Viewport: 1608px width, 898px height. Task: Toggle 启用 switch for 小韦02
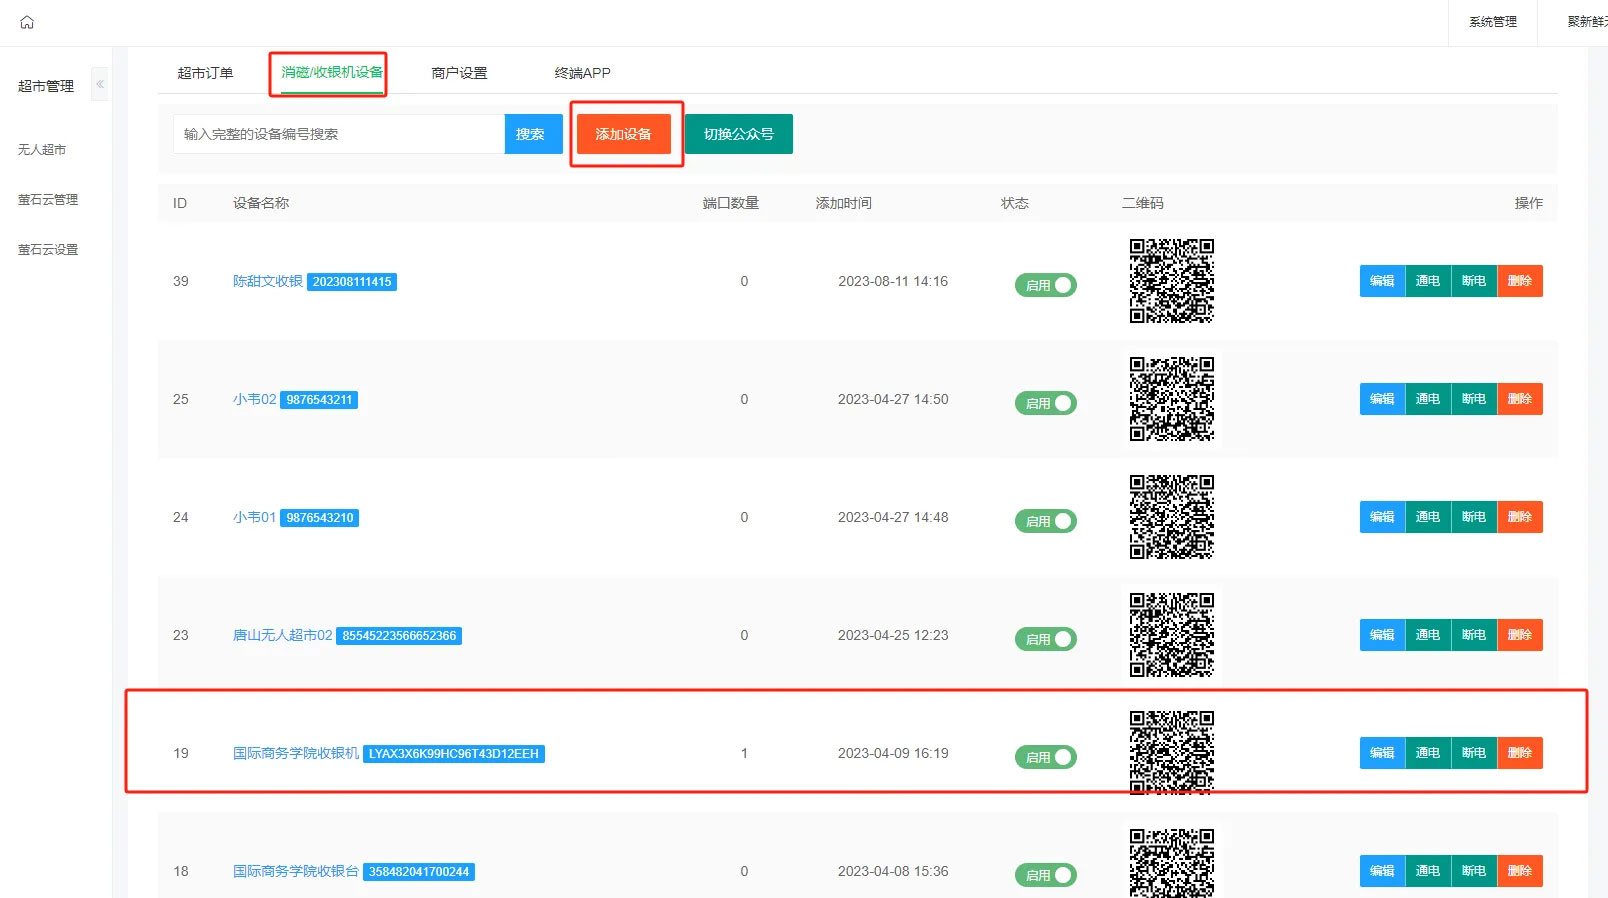[x=1045, y=403]
